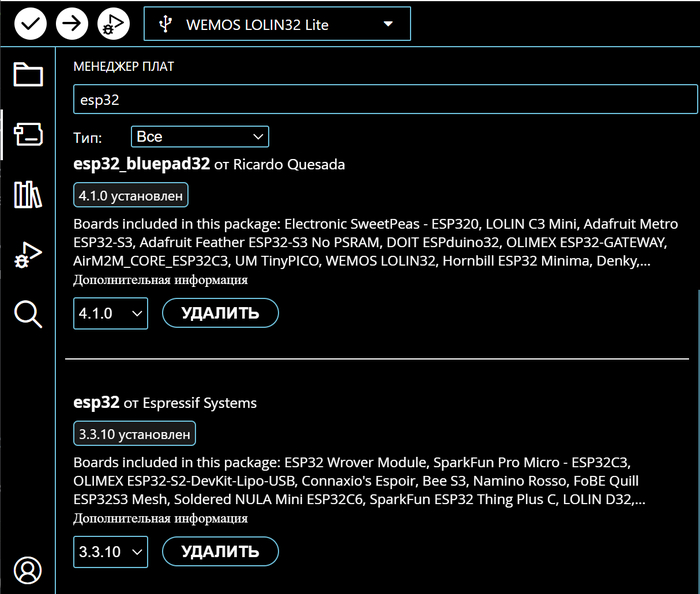Click the Upload arrow button
Screen dimensions: 700x594
[72, 24]
